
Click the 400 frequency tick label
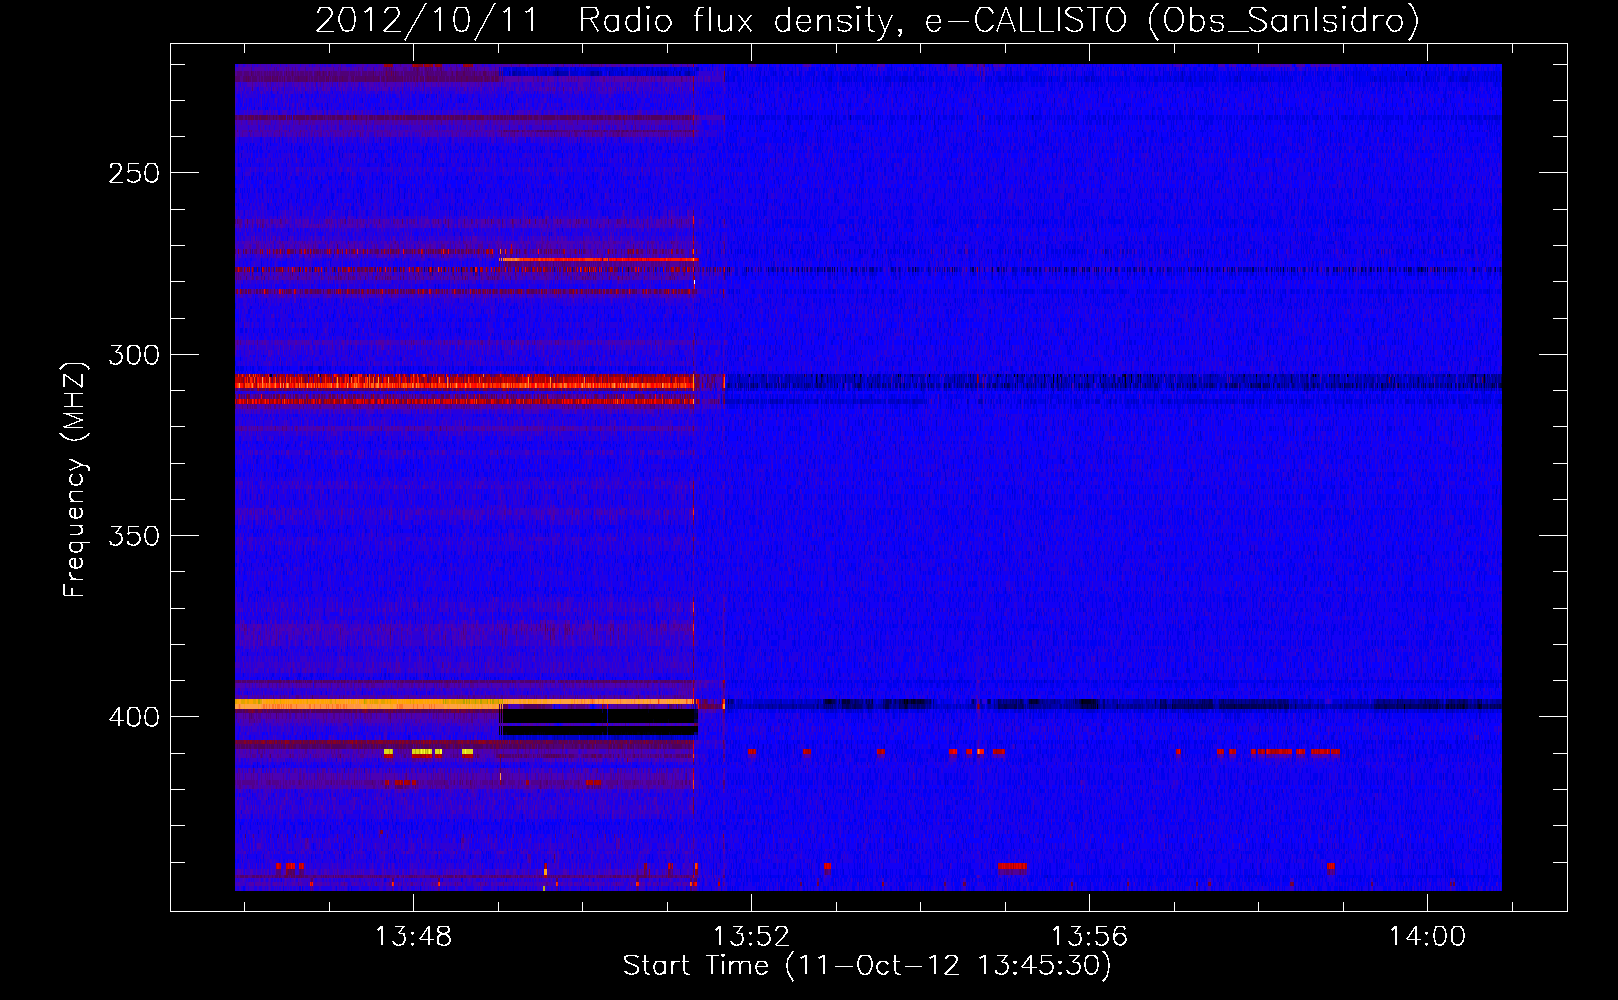pyautogui.click(x=134, y=717)
